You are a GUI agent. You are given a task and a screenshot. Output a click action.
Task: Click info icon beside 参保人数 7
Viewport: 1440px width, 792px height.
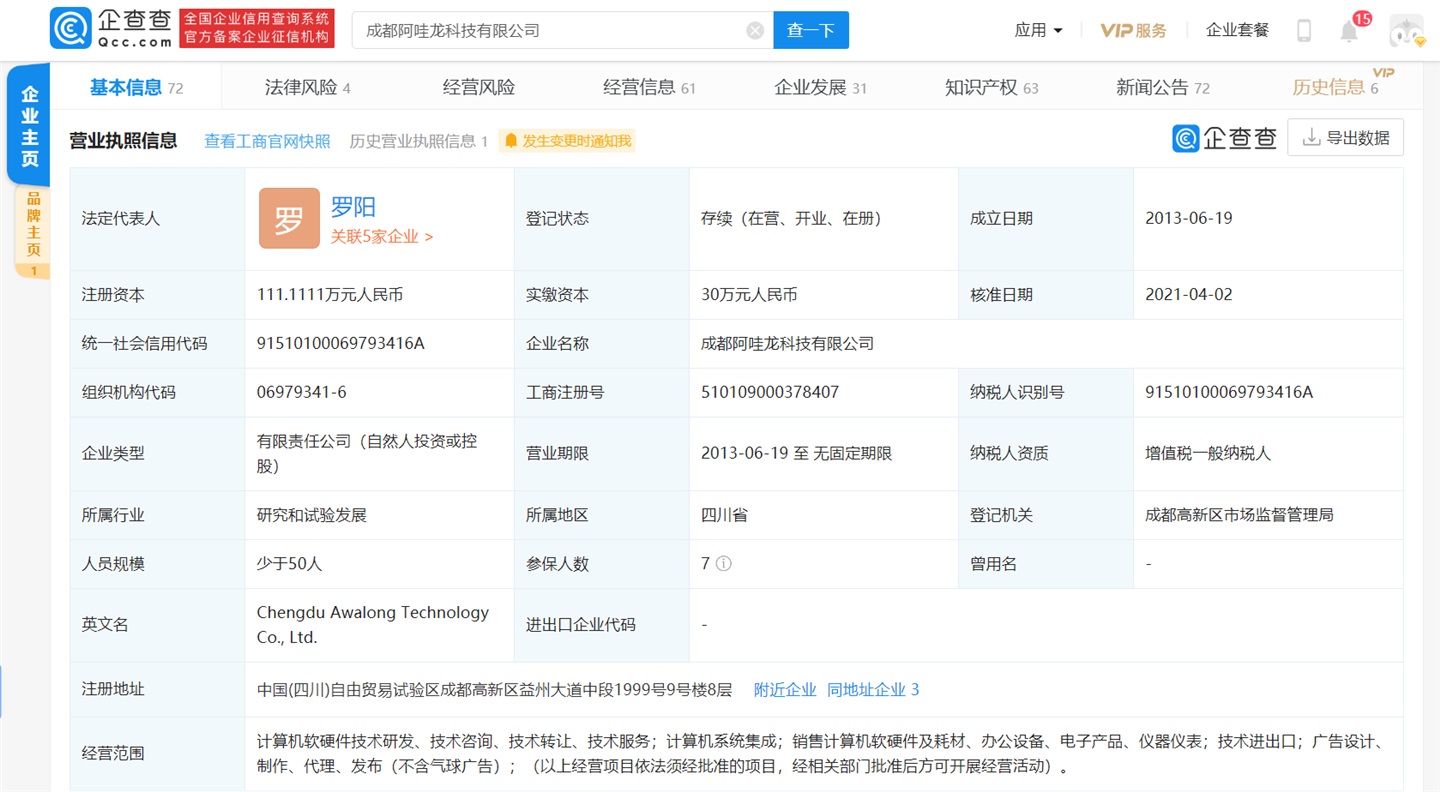click(723, 564)
